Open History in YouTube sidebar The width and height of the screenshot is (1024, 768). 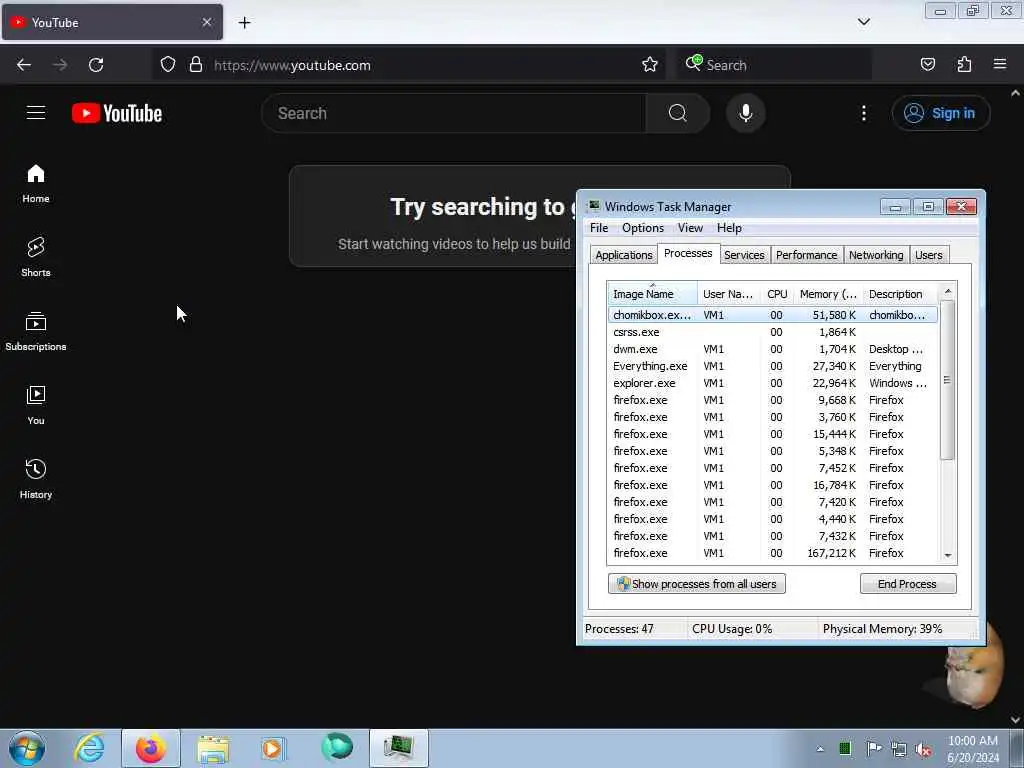pos(36,479)
